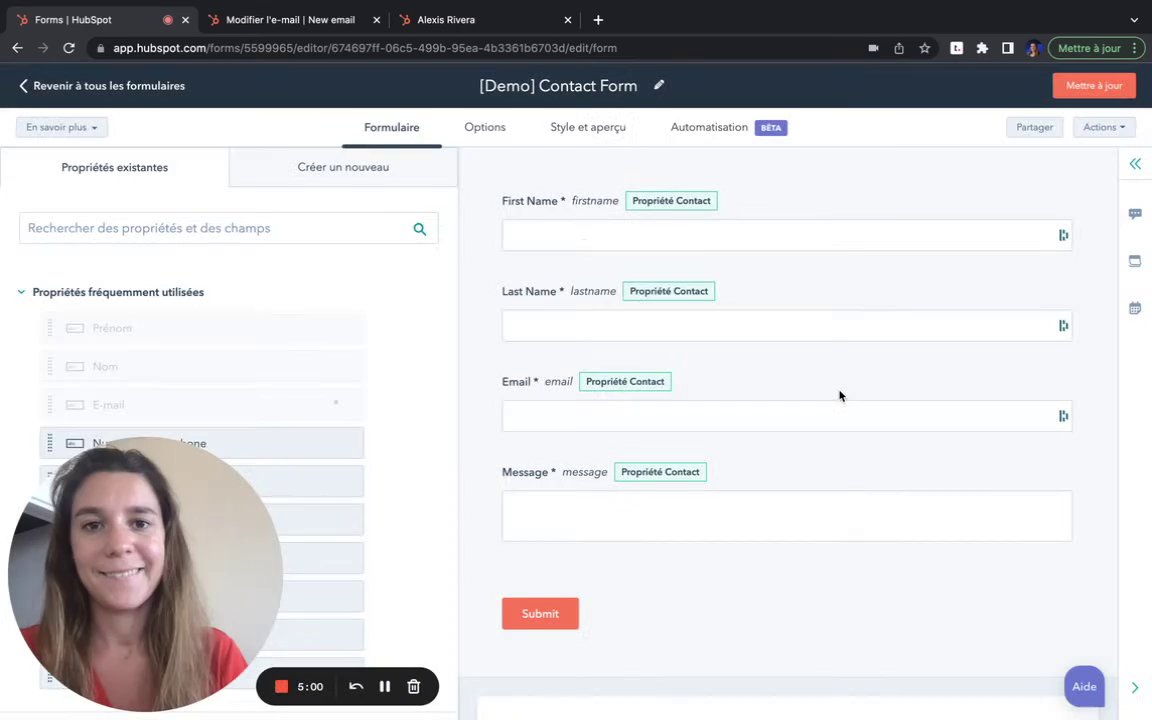
Task: Select the Prénom property row
Action: [202, 328]
